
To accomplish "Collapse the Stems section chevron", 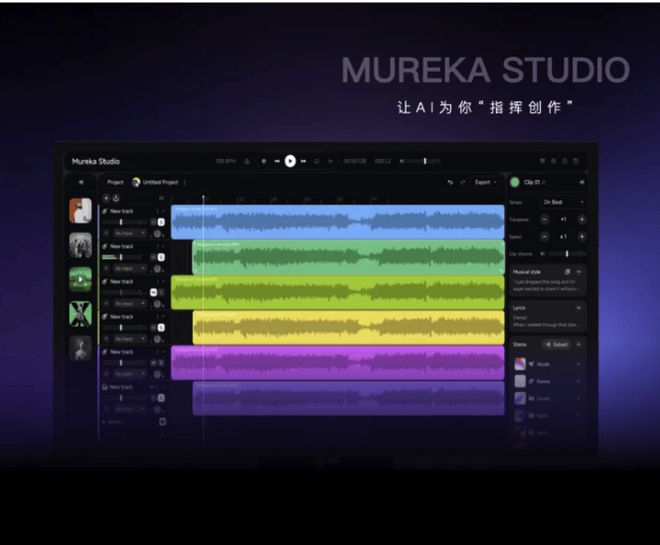I will [579, 345].
